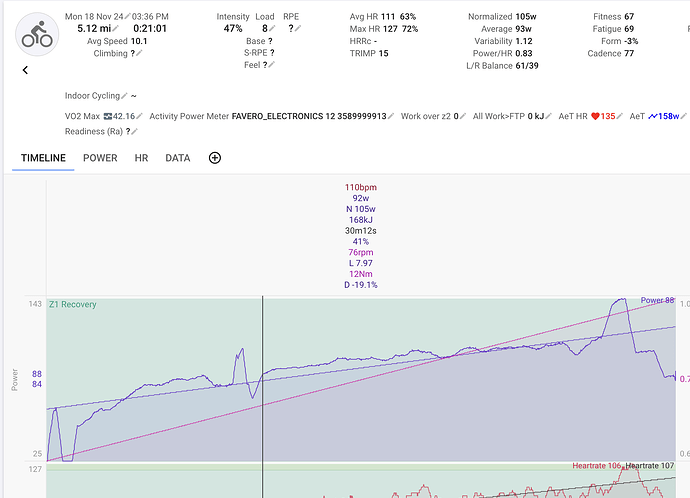Click the Heartrate 107 trend label
Viewport: 690px width, 498px height.
650,465
